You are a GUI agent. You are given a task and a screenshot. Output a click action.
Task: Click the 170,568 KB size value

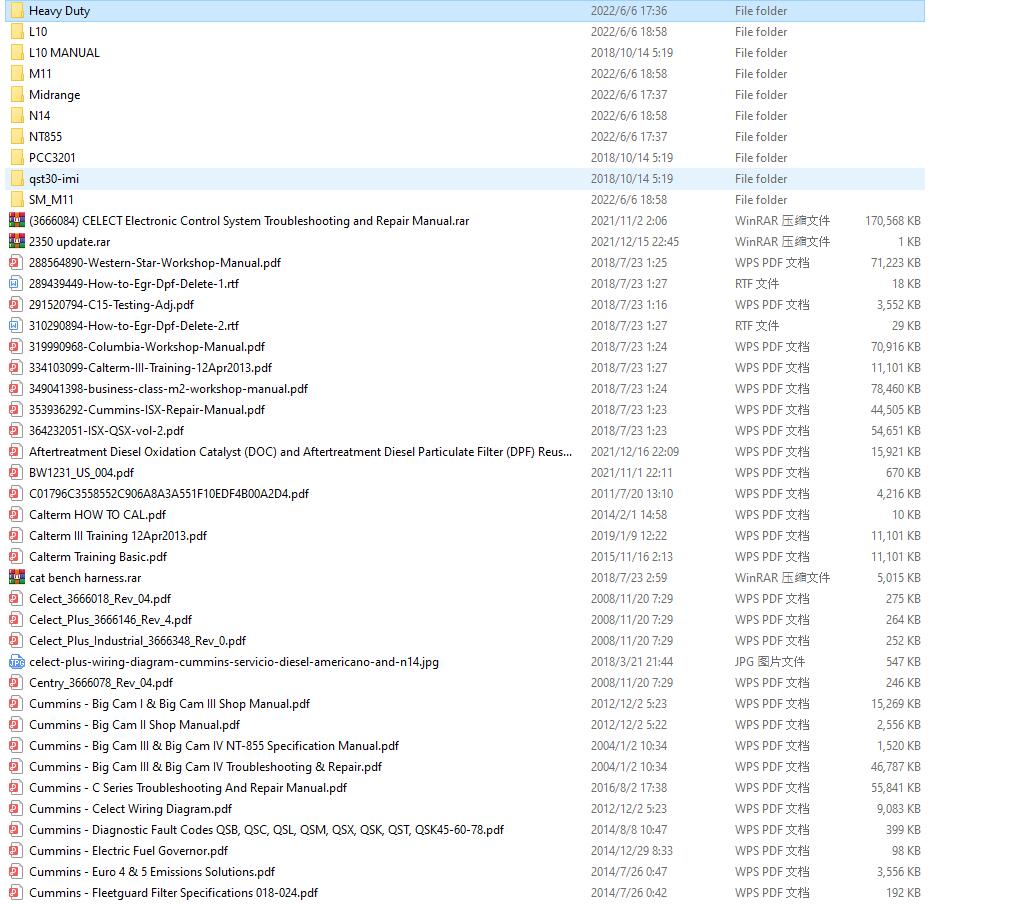(x=892, y=221)
